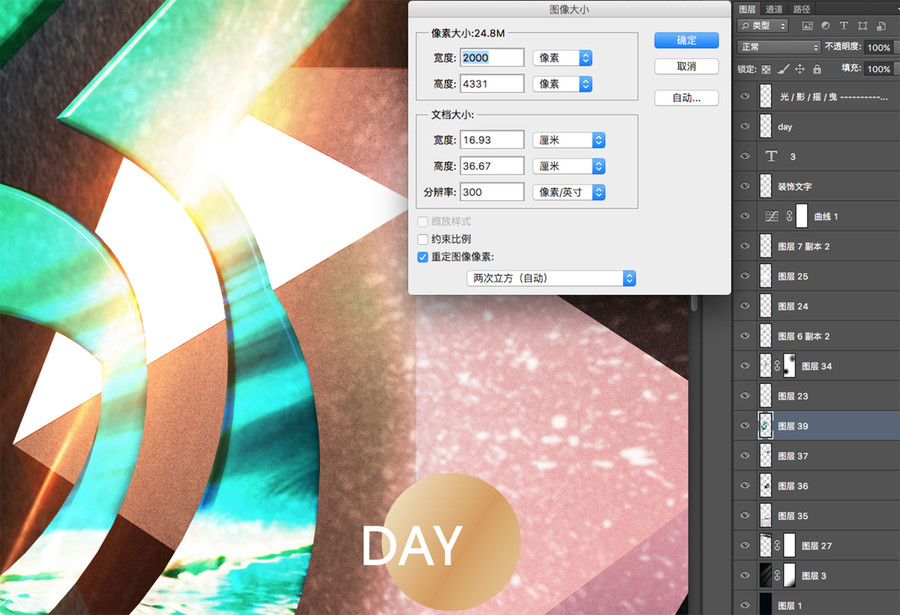This screenshot has height=615, width=900.
Task: Hide the 装饰文字 layer
Action: (745, 186)
